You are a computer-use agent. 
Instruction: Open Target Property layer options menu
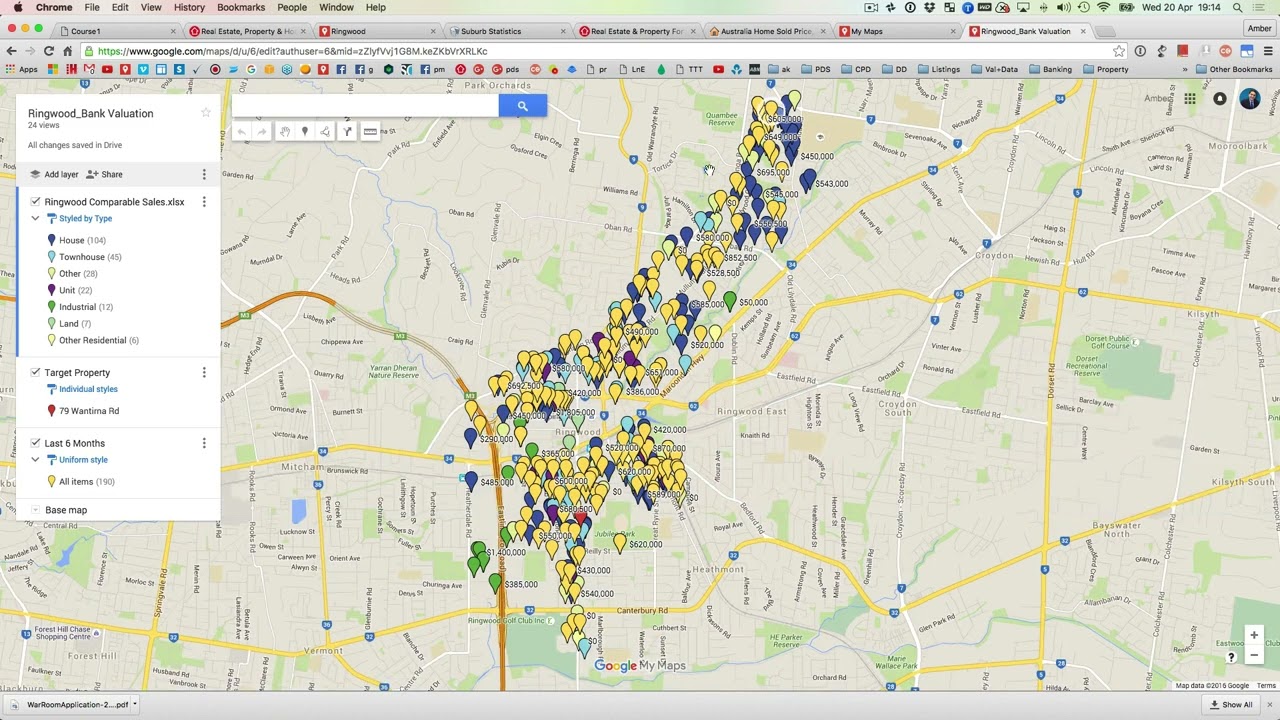pos(204,372)
